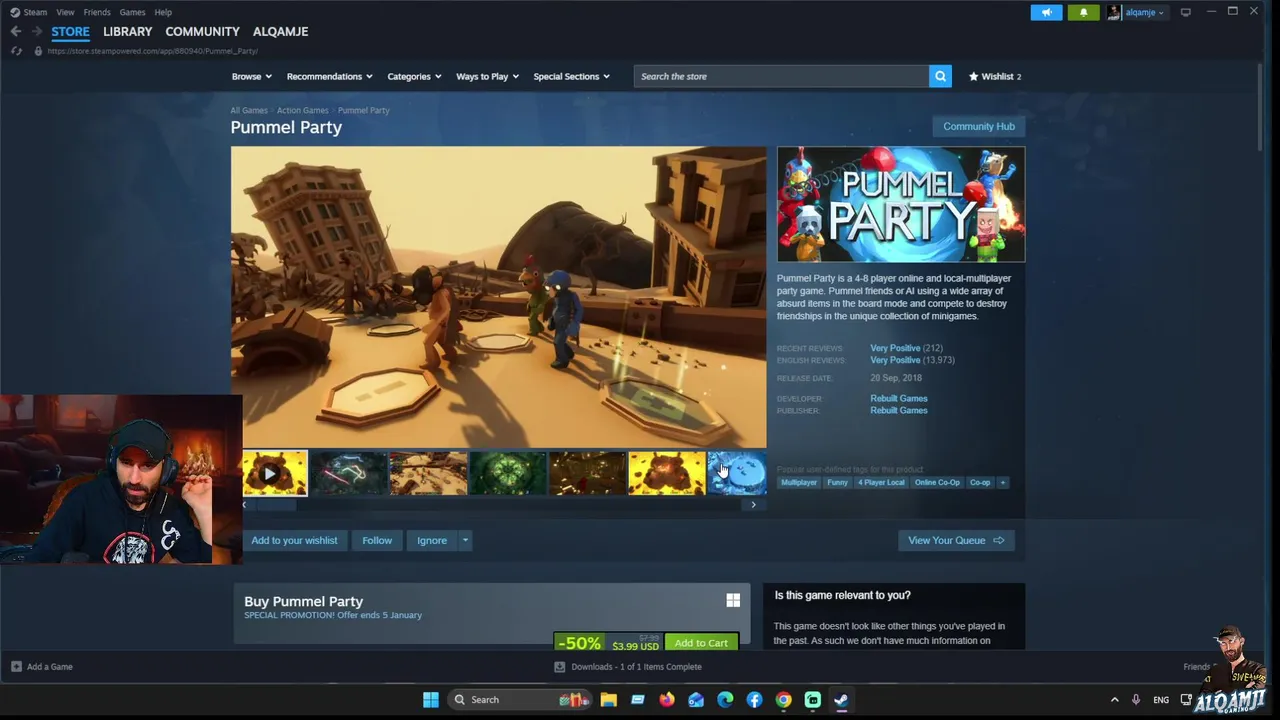The image size is (1280, 720).
Task: Open Google Chrome from the taskbar
Action: pos(783,699)
